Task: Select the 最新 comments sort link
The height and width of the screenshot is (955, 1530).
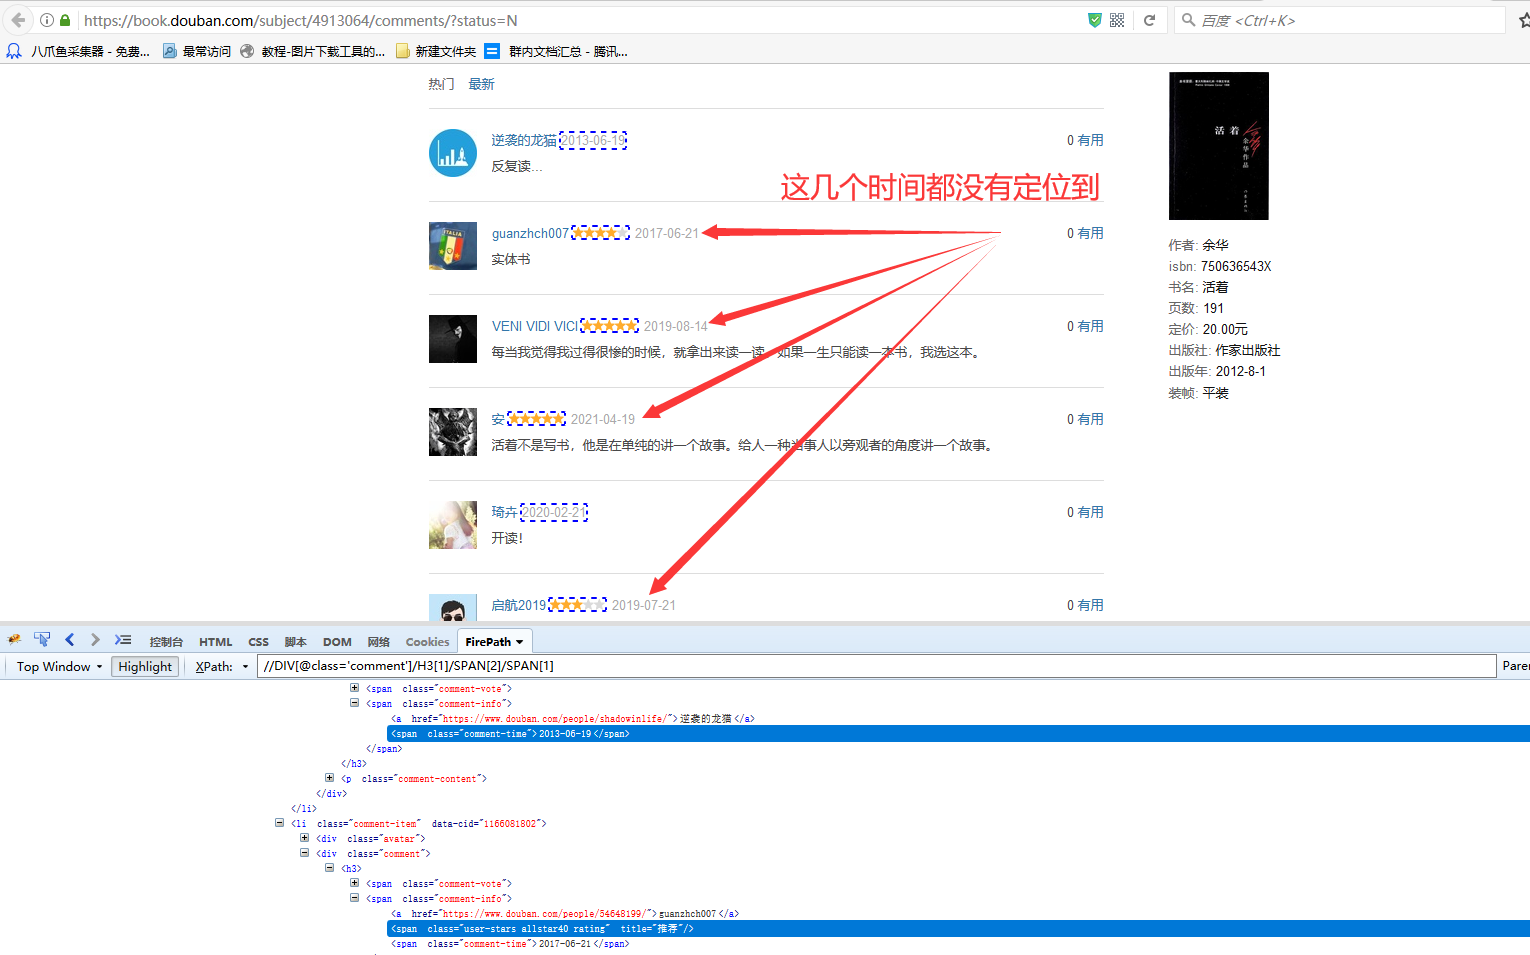Action: tap(482, 84)
